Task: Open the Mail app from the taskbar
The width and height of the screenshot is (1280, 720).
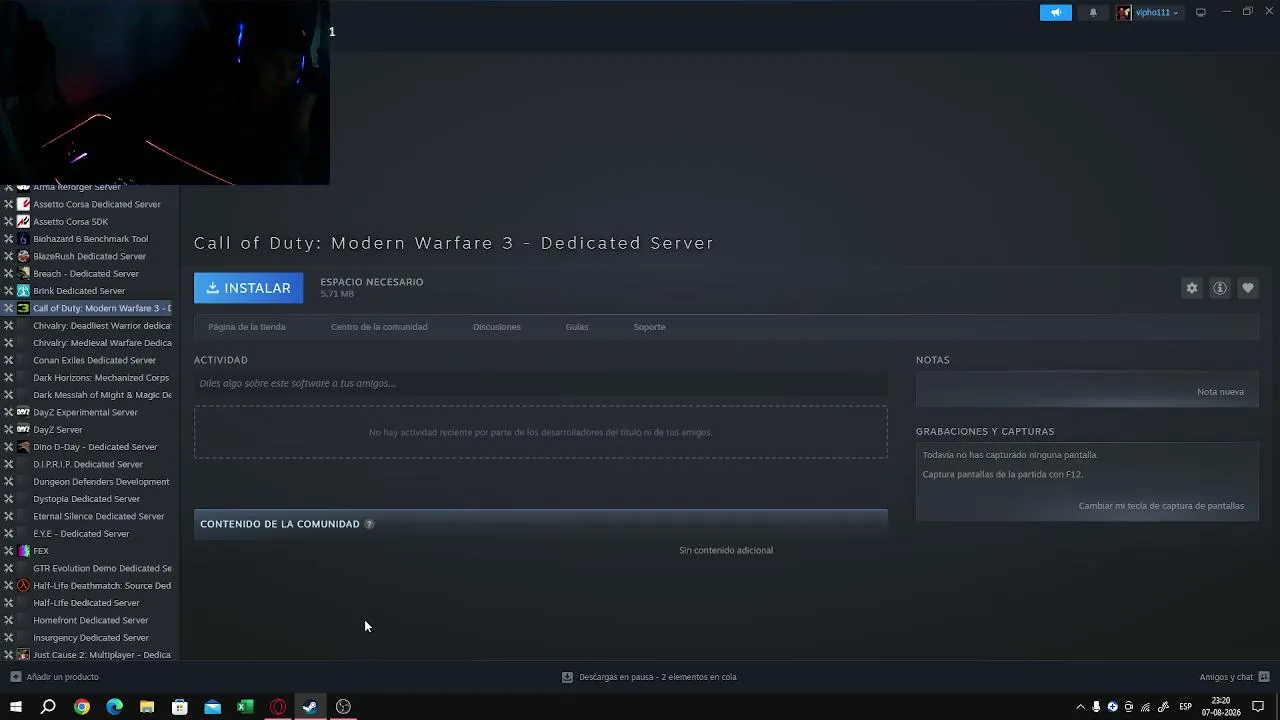Action: [x=213, y=707]
